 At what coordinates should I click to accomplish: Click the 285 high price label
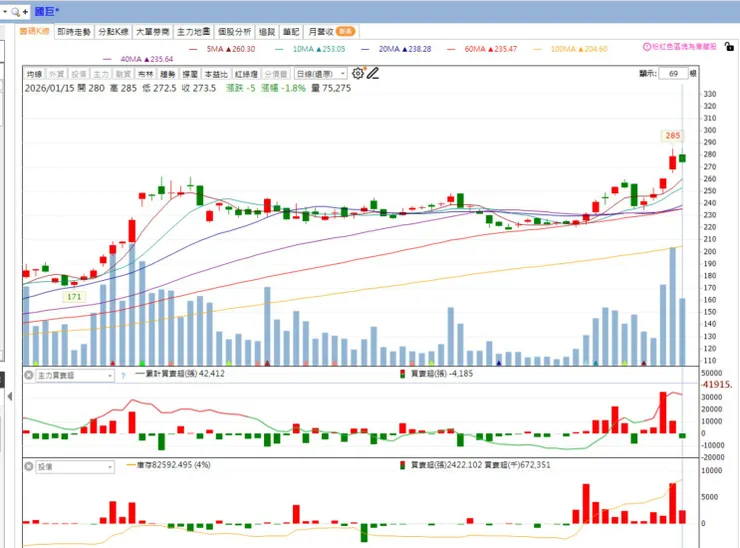[672, 135]
